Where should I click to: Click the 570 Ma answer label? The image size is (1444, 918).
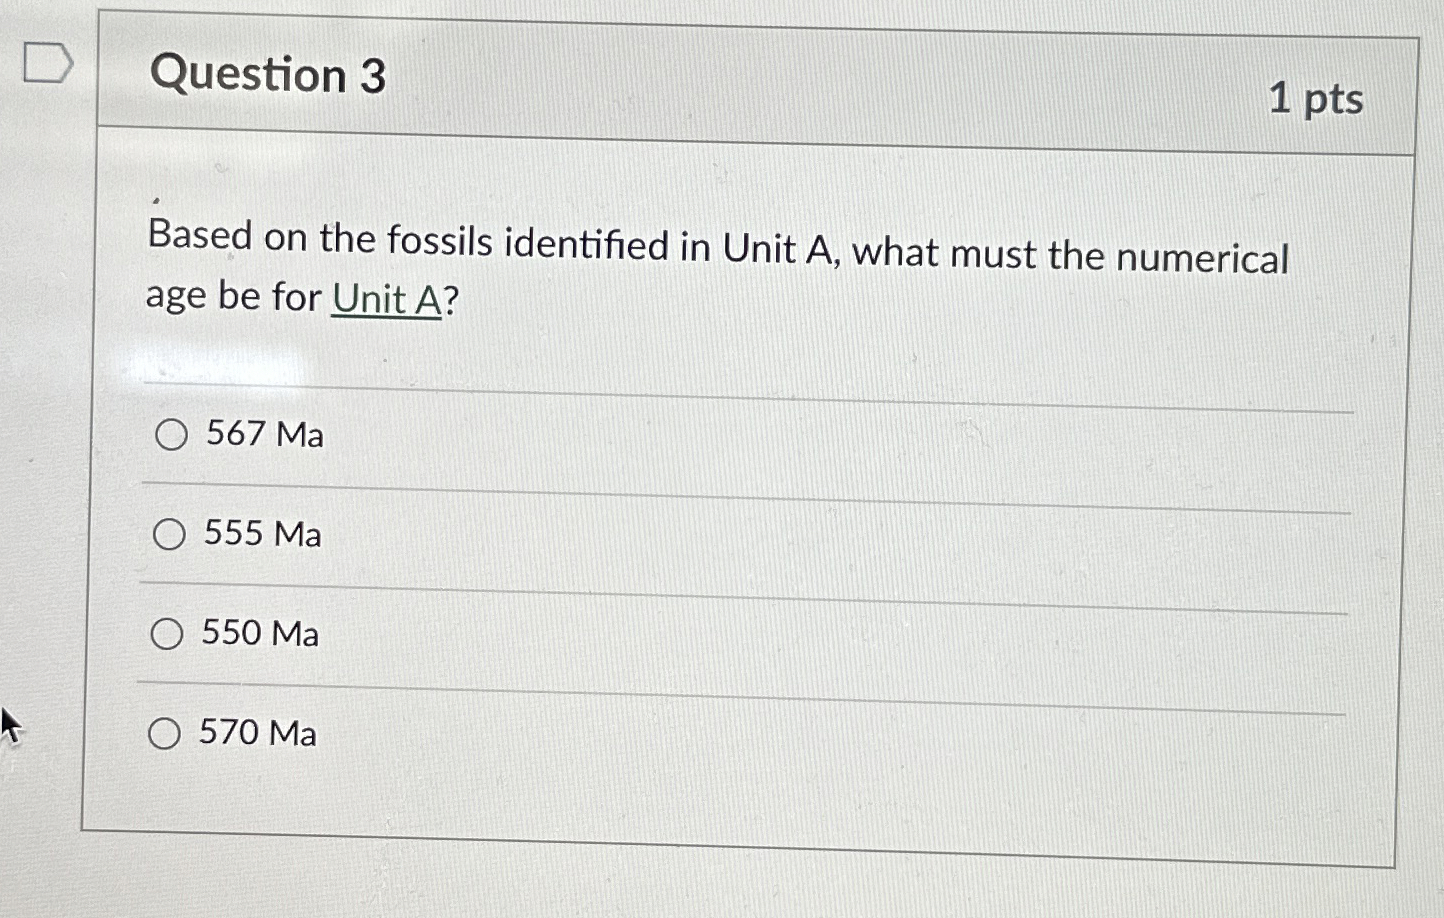tap(257, 733)
